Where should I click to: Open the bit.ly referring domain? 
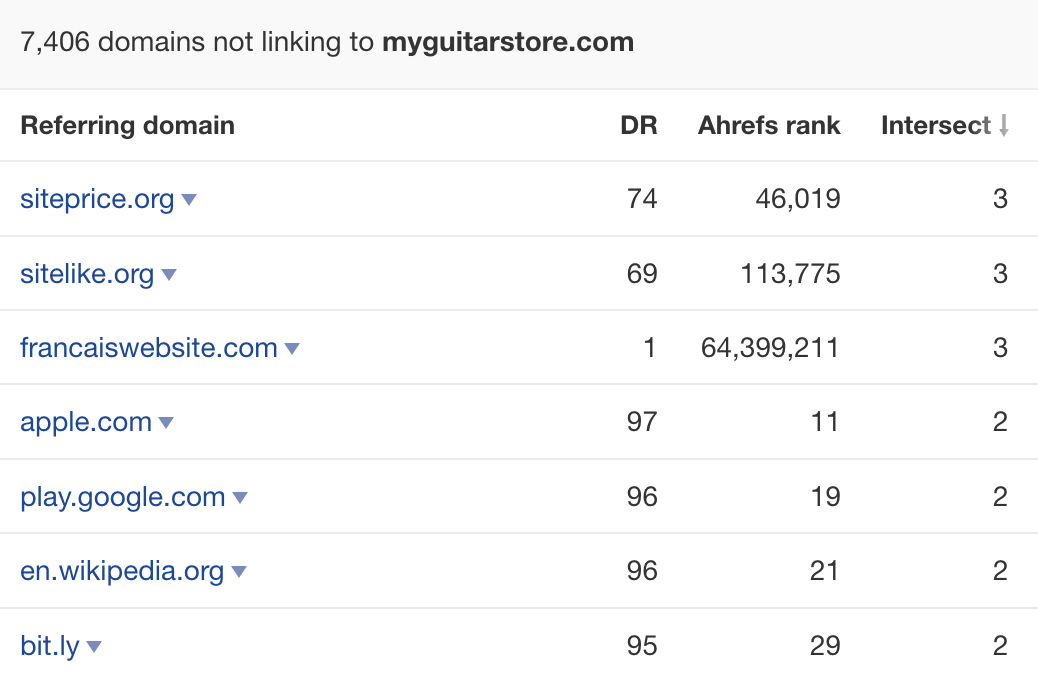click(48, 646)
